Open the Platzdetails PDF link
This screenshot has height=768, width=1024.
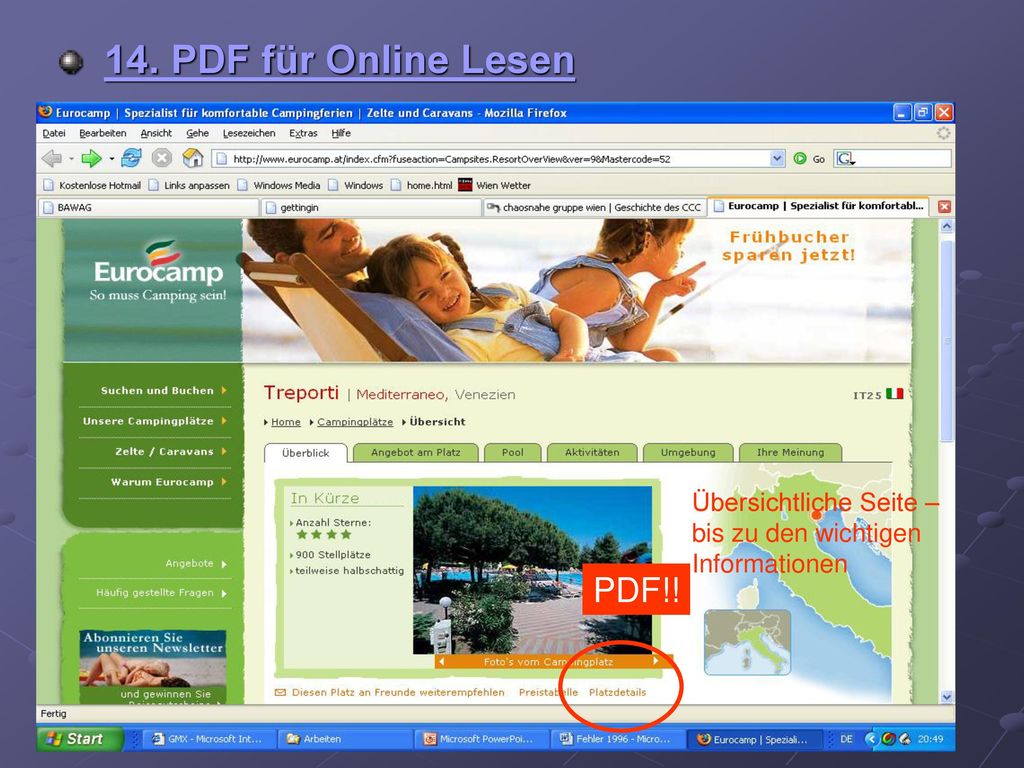617,692
